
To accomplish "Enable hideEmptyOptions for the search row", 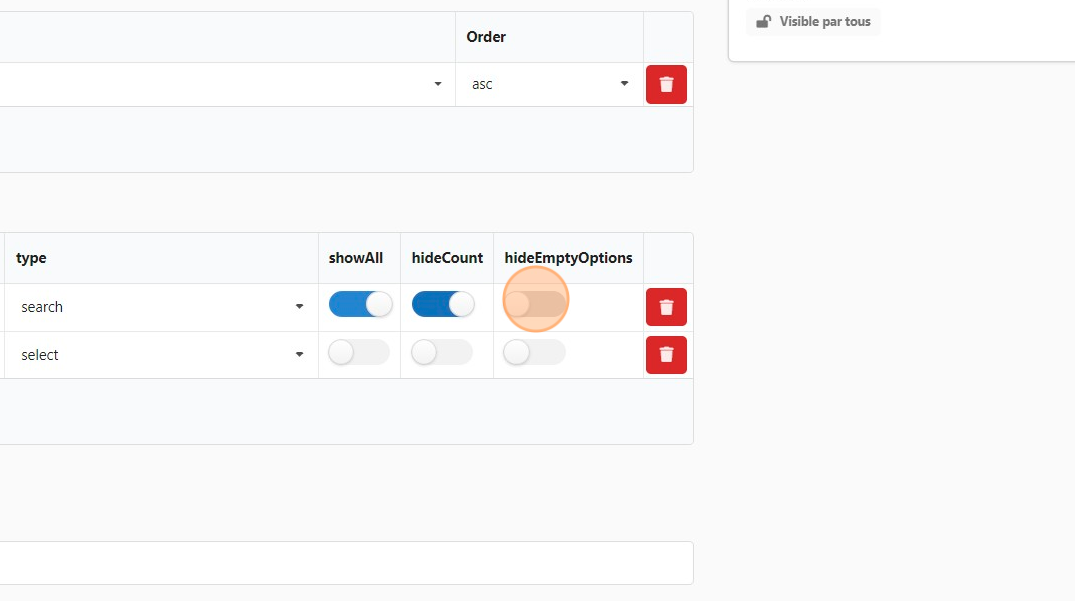I will pos(535,304).
